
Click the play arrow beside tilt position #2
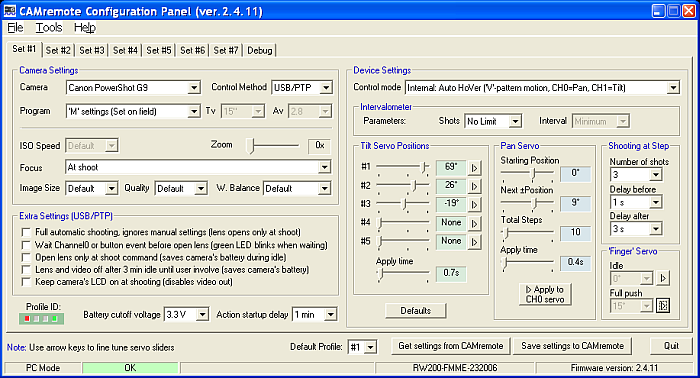click(474, 186)
